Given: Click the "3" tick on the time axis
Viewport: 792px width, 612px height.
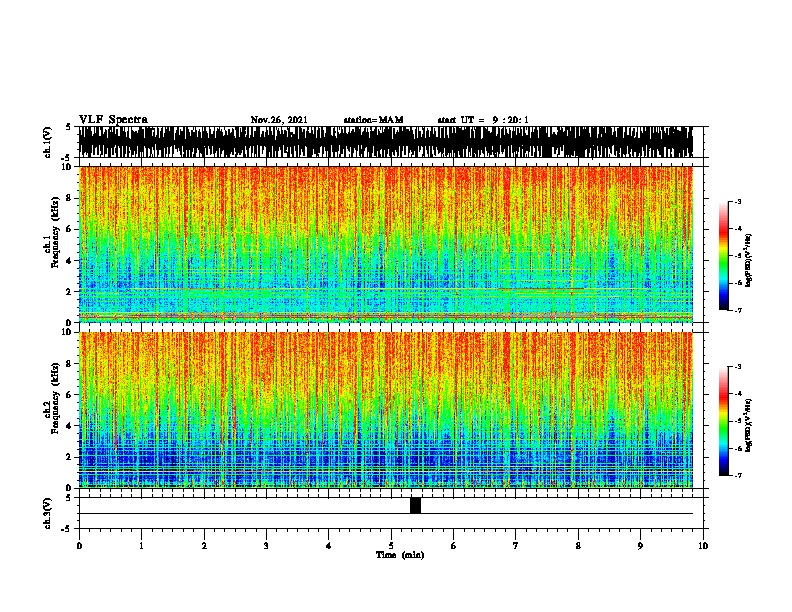Looking at the screenshot, I should point(266,545).
